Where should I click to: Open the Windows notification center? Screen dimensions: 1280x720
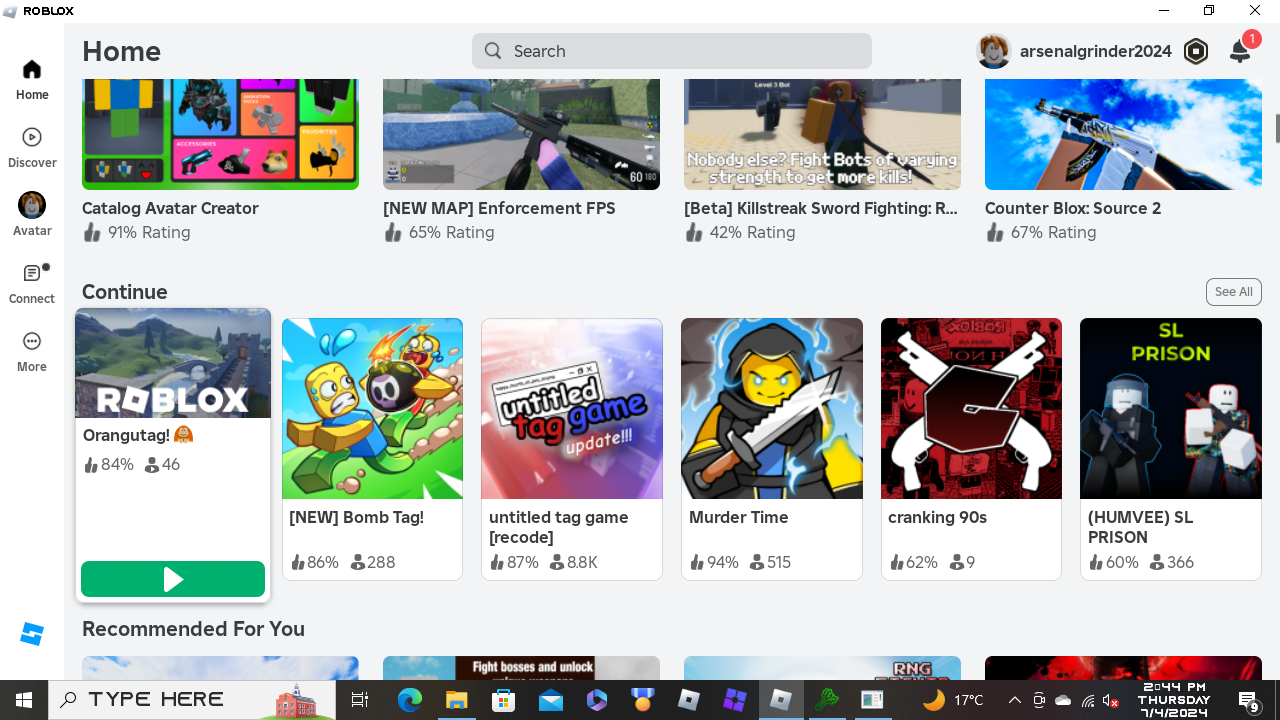(x=1249, y=701)
